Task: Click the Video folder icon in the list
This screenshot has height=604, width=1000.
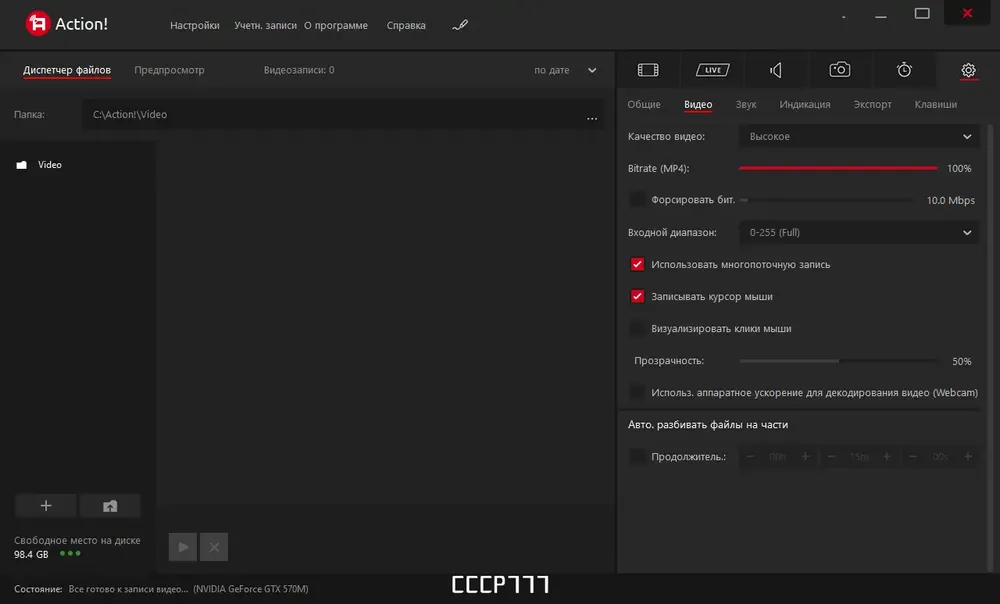Action: 22,165
